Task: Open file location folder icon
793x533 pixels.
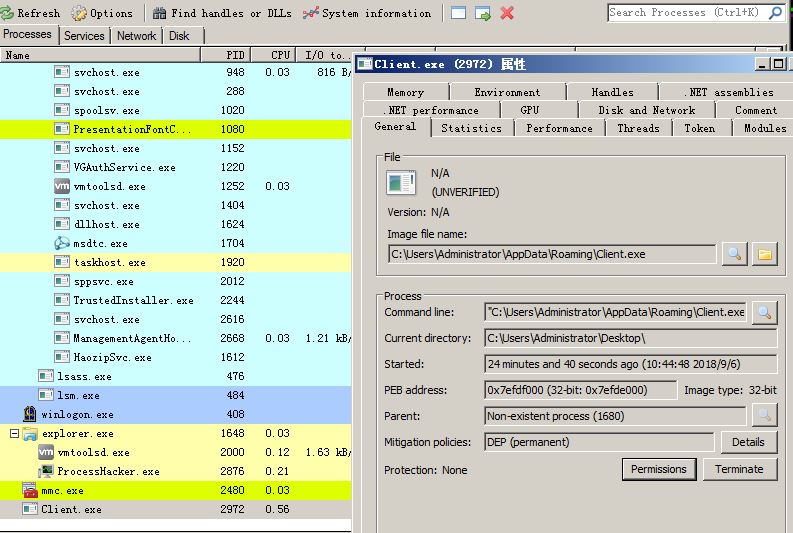Action: click(x=765, y=254)
